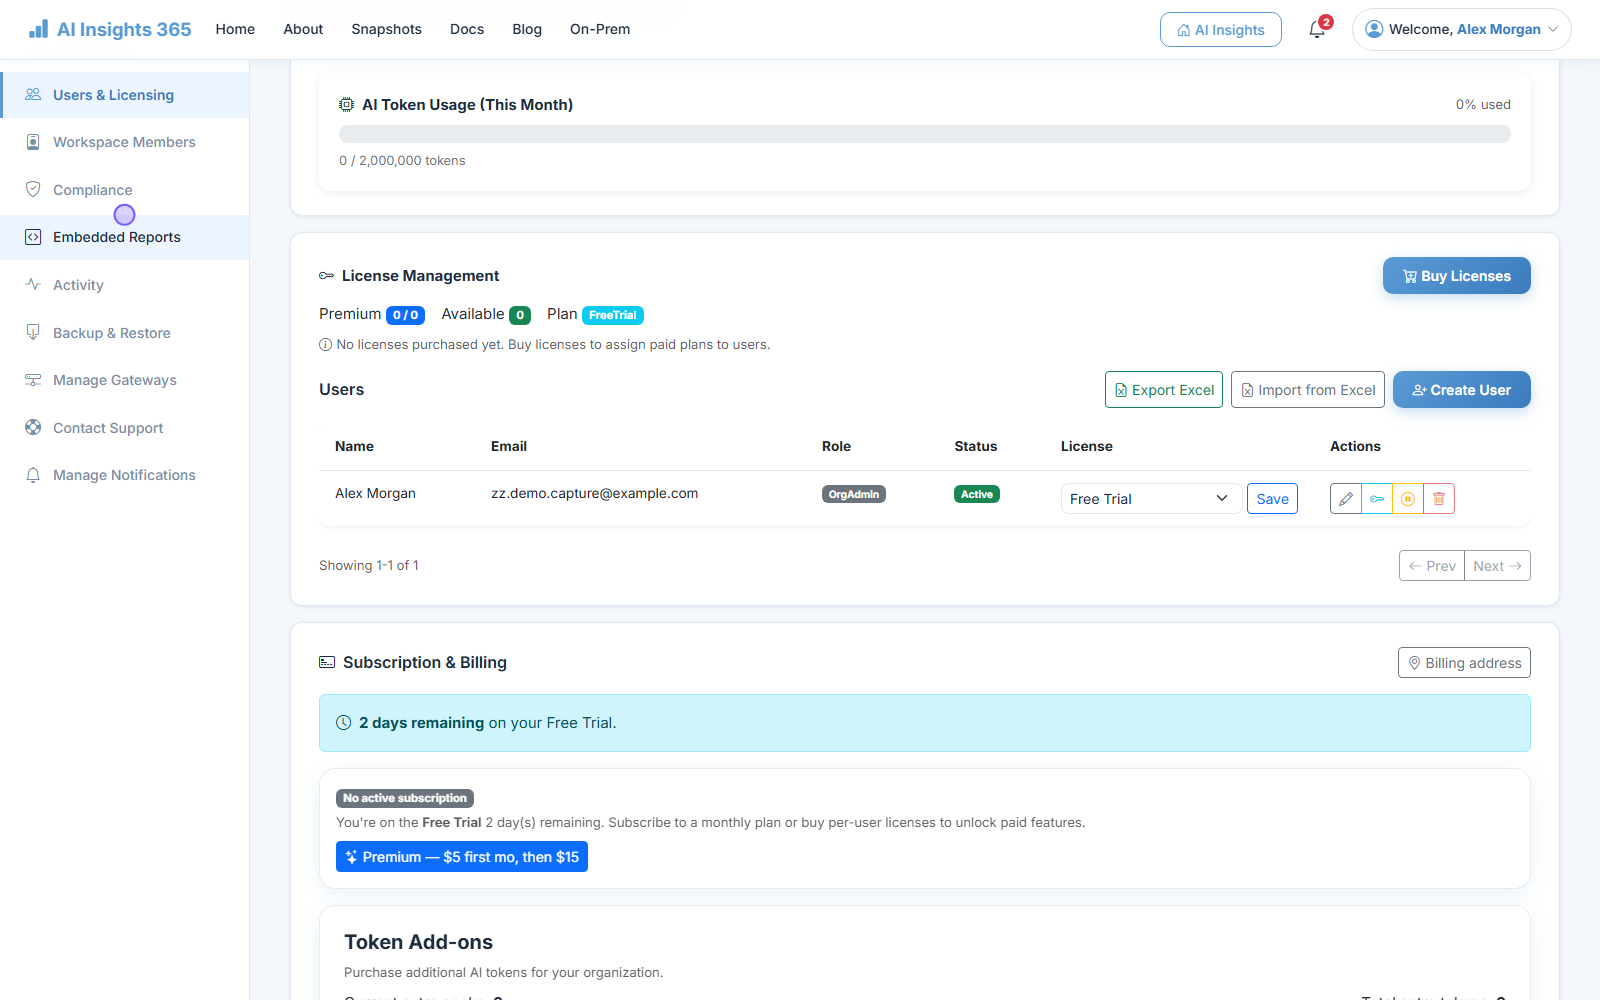
Task: Open Users & Licensing in the sidebar
Action: pos(125,95)
